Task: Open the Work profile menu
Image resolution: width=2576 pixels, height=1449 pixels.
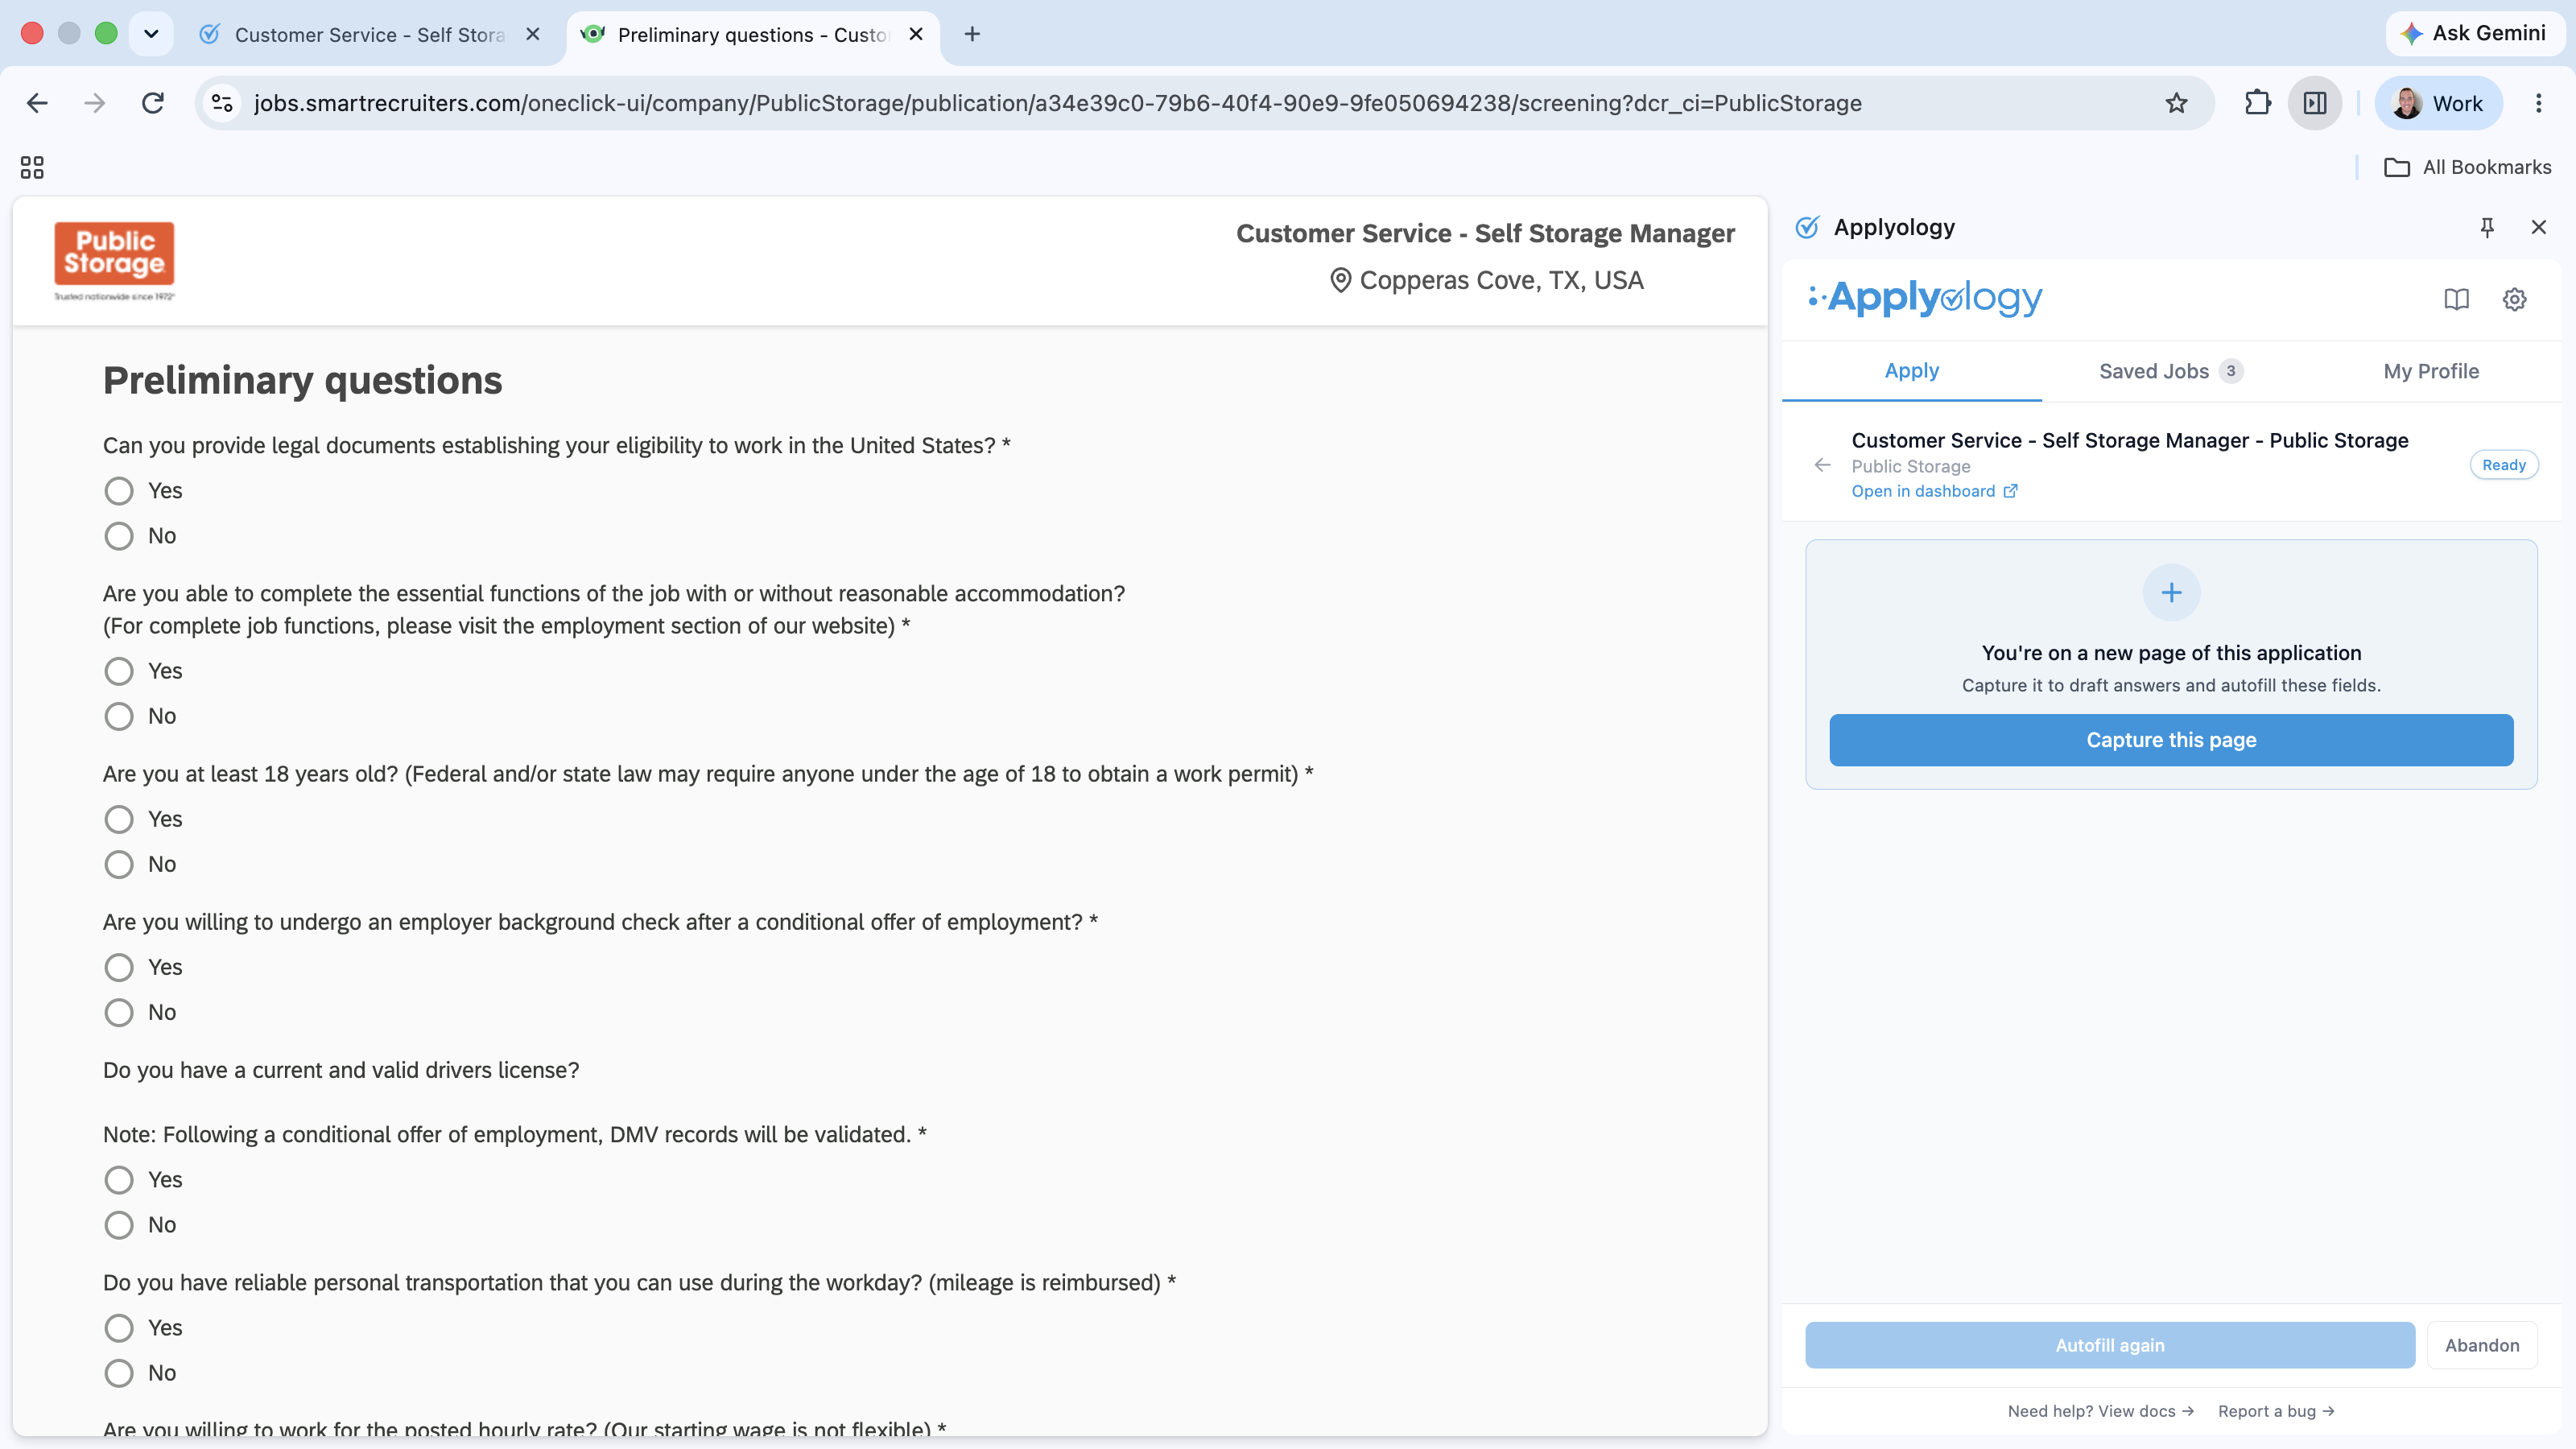Action: pyautogui.click(x=2438, y=103)
